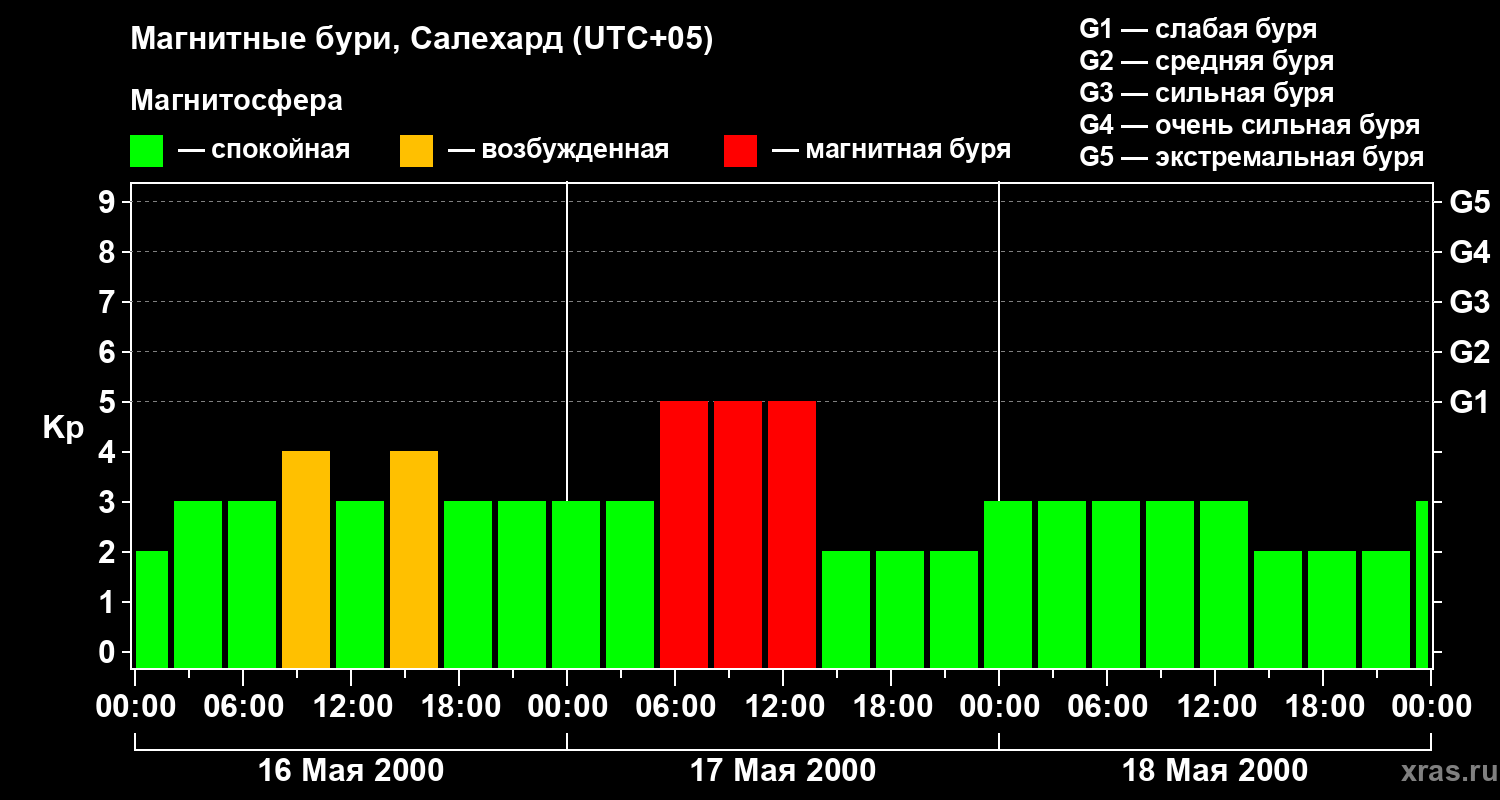Click the '18:00' tick label under 18 May

[x=1323, y=706]
